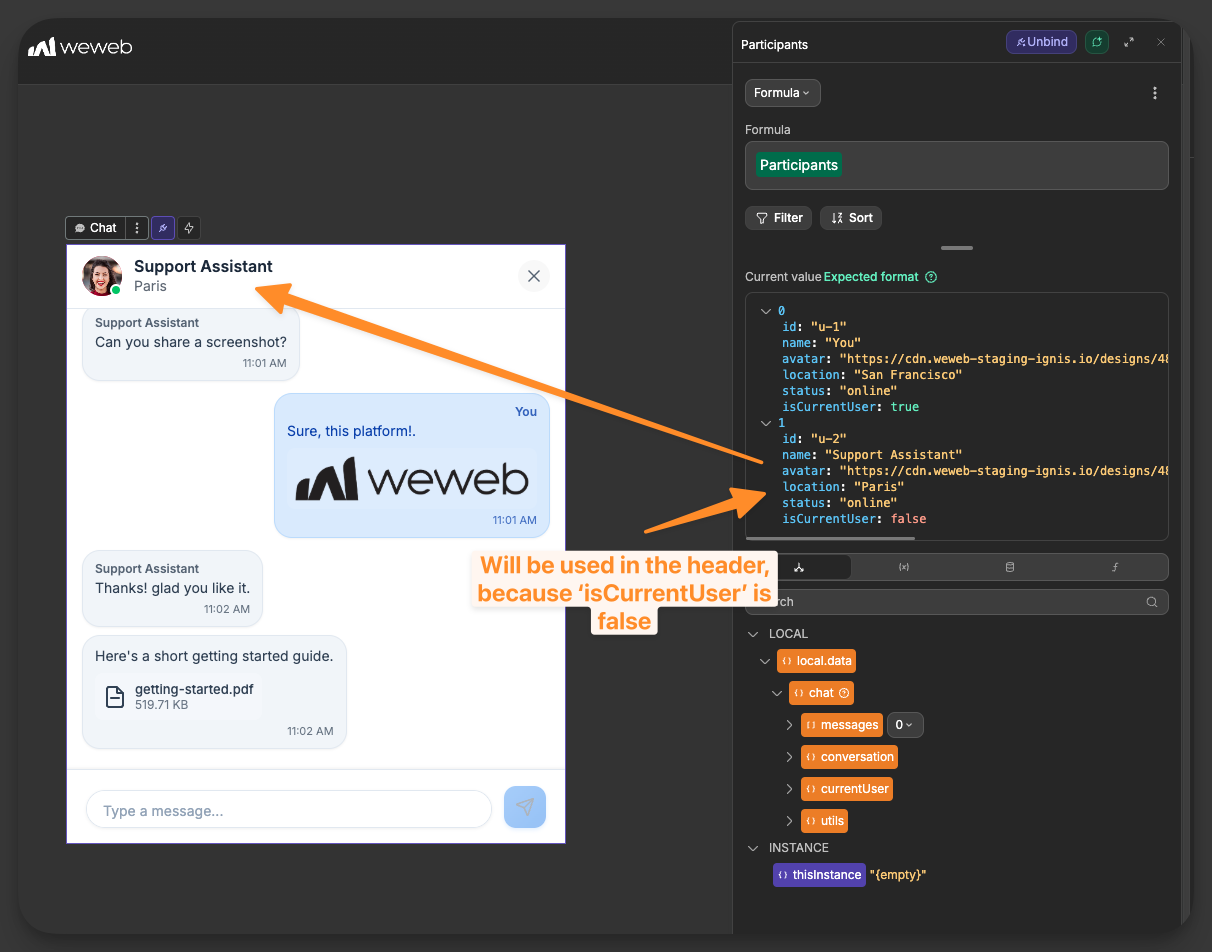Click the 'Type a message...' input field
This screenshot has height=952, width=1212.
pyautogui.click(x=288, y=810)
